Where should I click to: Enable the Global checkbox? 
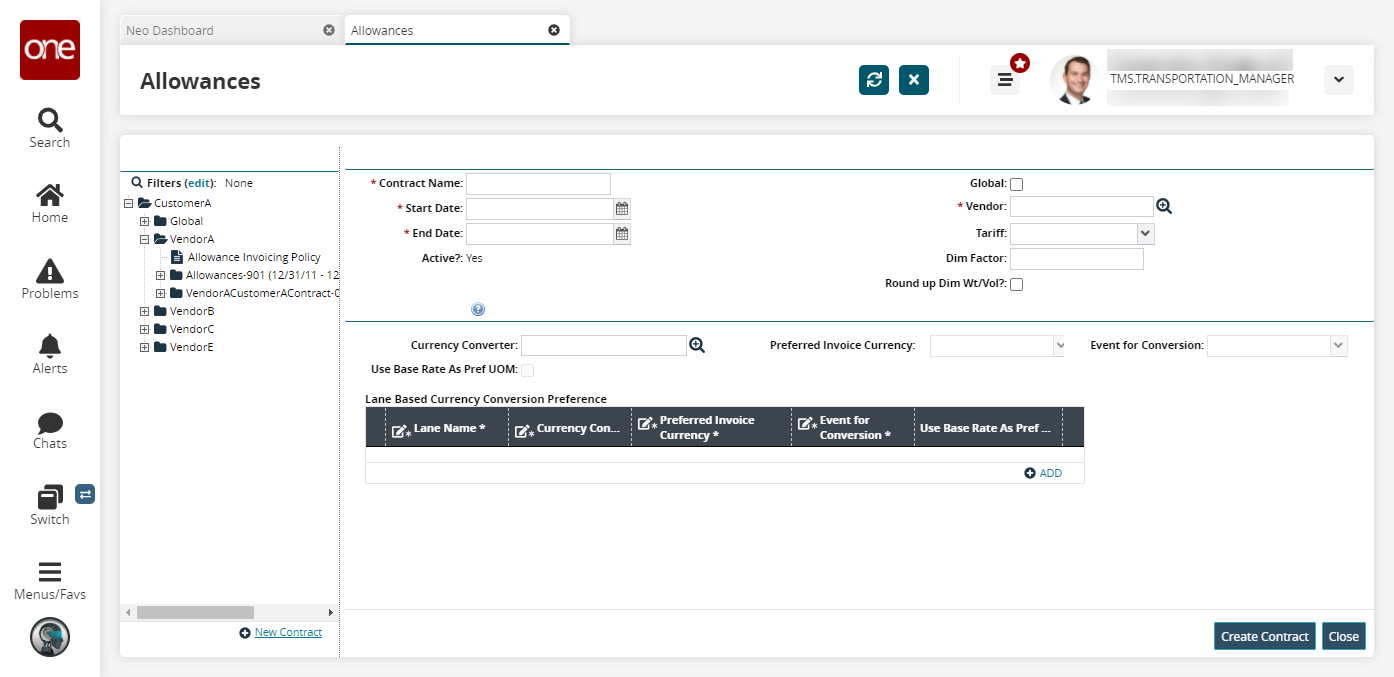[x=1016, y=184]
